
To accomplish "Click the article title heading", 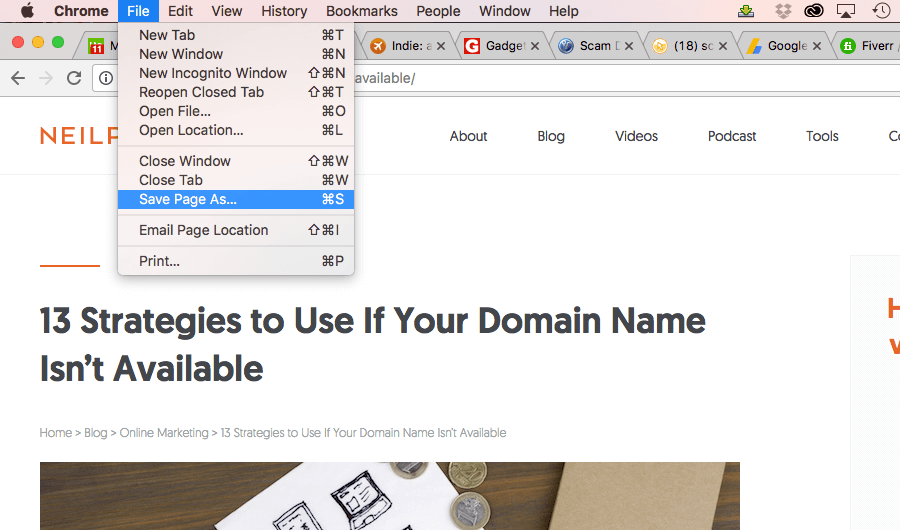I will 373,344.
